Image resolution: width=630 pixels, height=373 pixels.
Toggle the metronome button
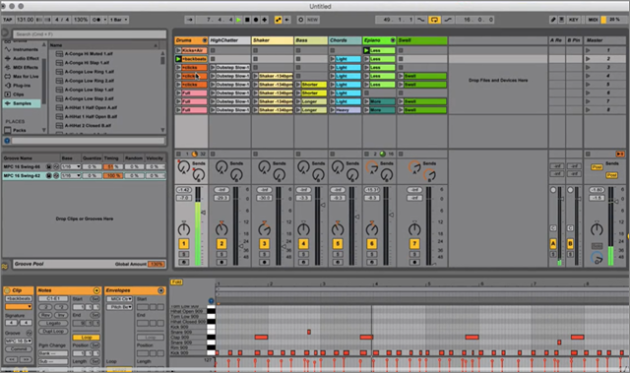click(x=97, y=19)
